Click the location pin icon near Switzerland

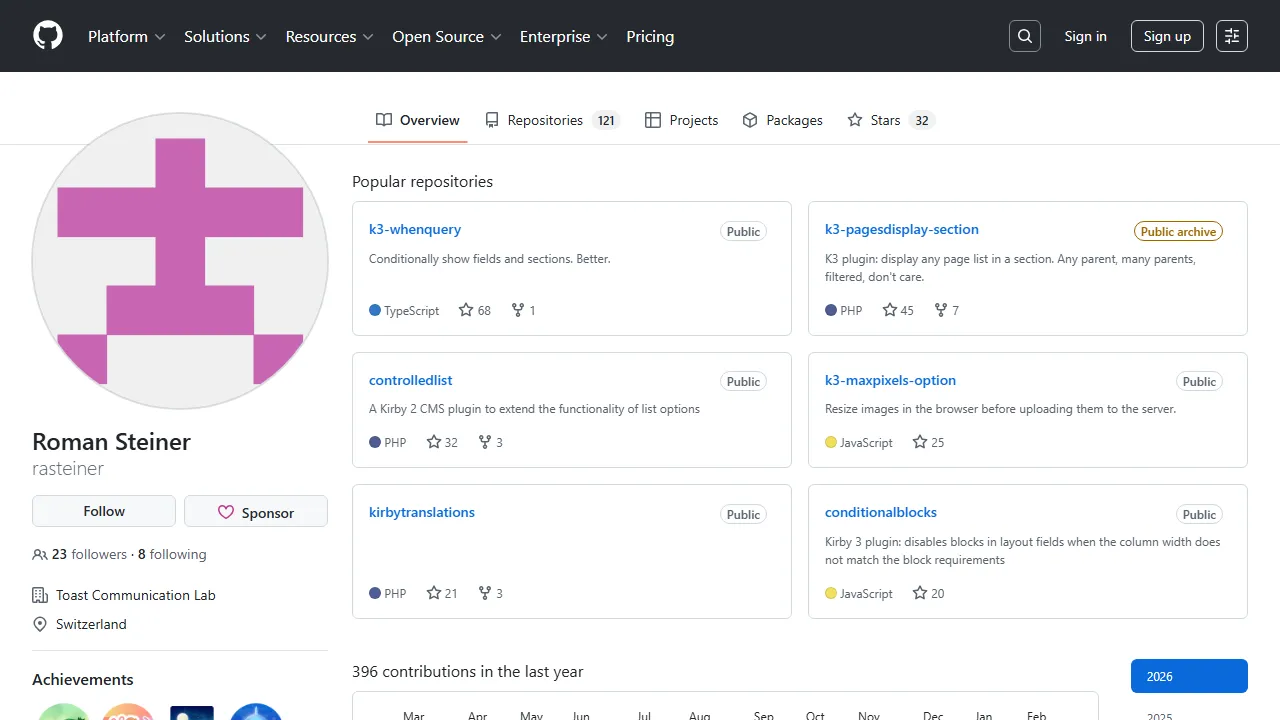(x=40, y=624)
